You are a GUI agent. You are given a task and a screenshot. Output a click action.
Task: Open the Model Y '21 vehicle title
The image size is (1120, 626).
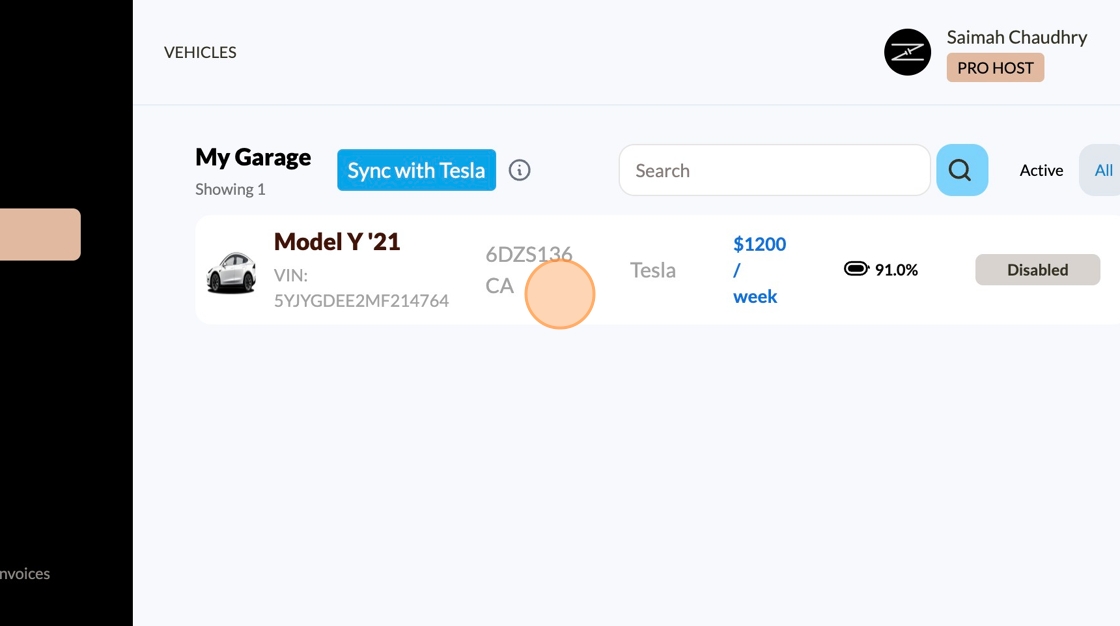[x=337, y=241]
